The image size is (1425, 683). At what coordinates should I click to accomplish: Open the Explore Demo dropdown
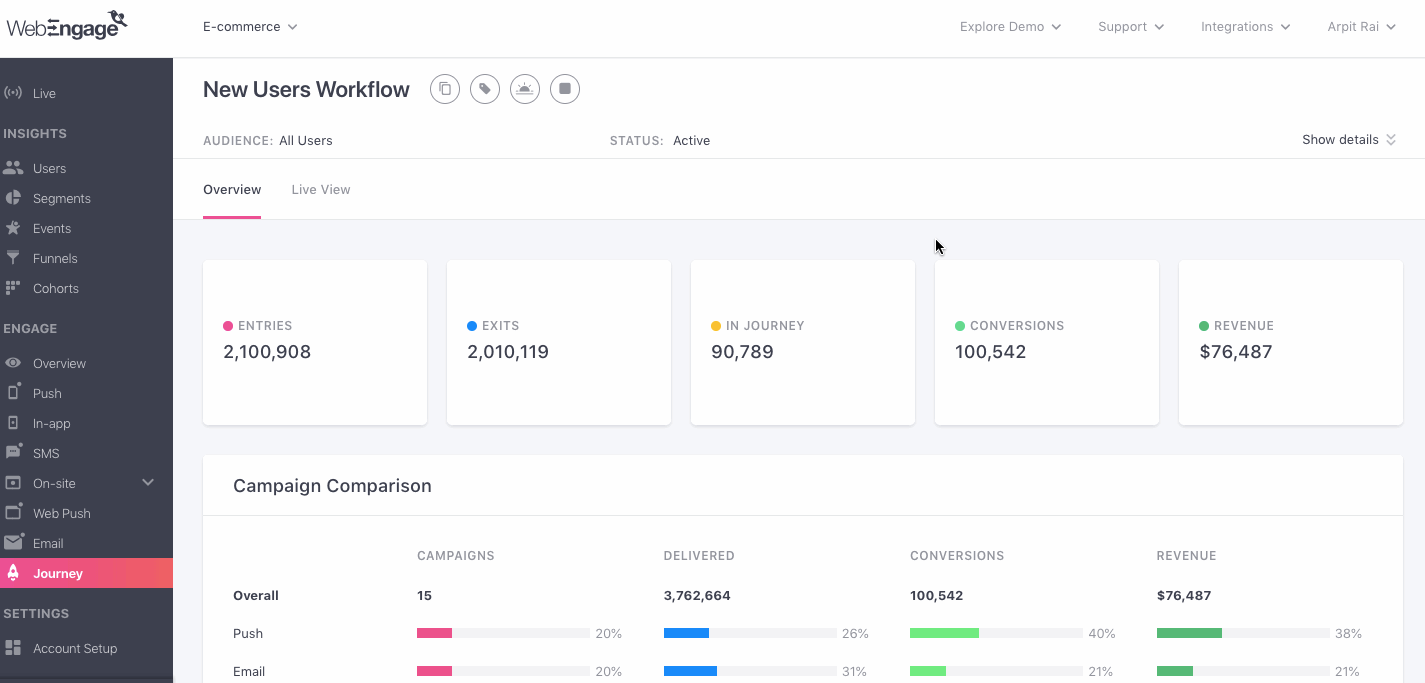click(1010, 27)
